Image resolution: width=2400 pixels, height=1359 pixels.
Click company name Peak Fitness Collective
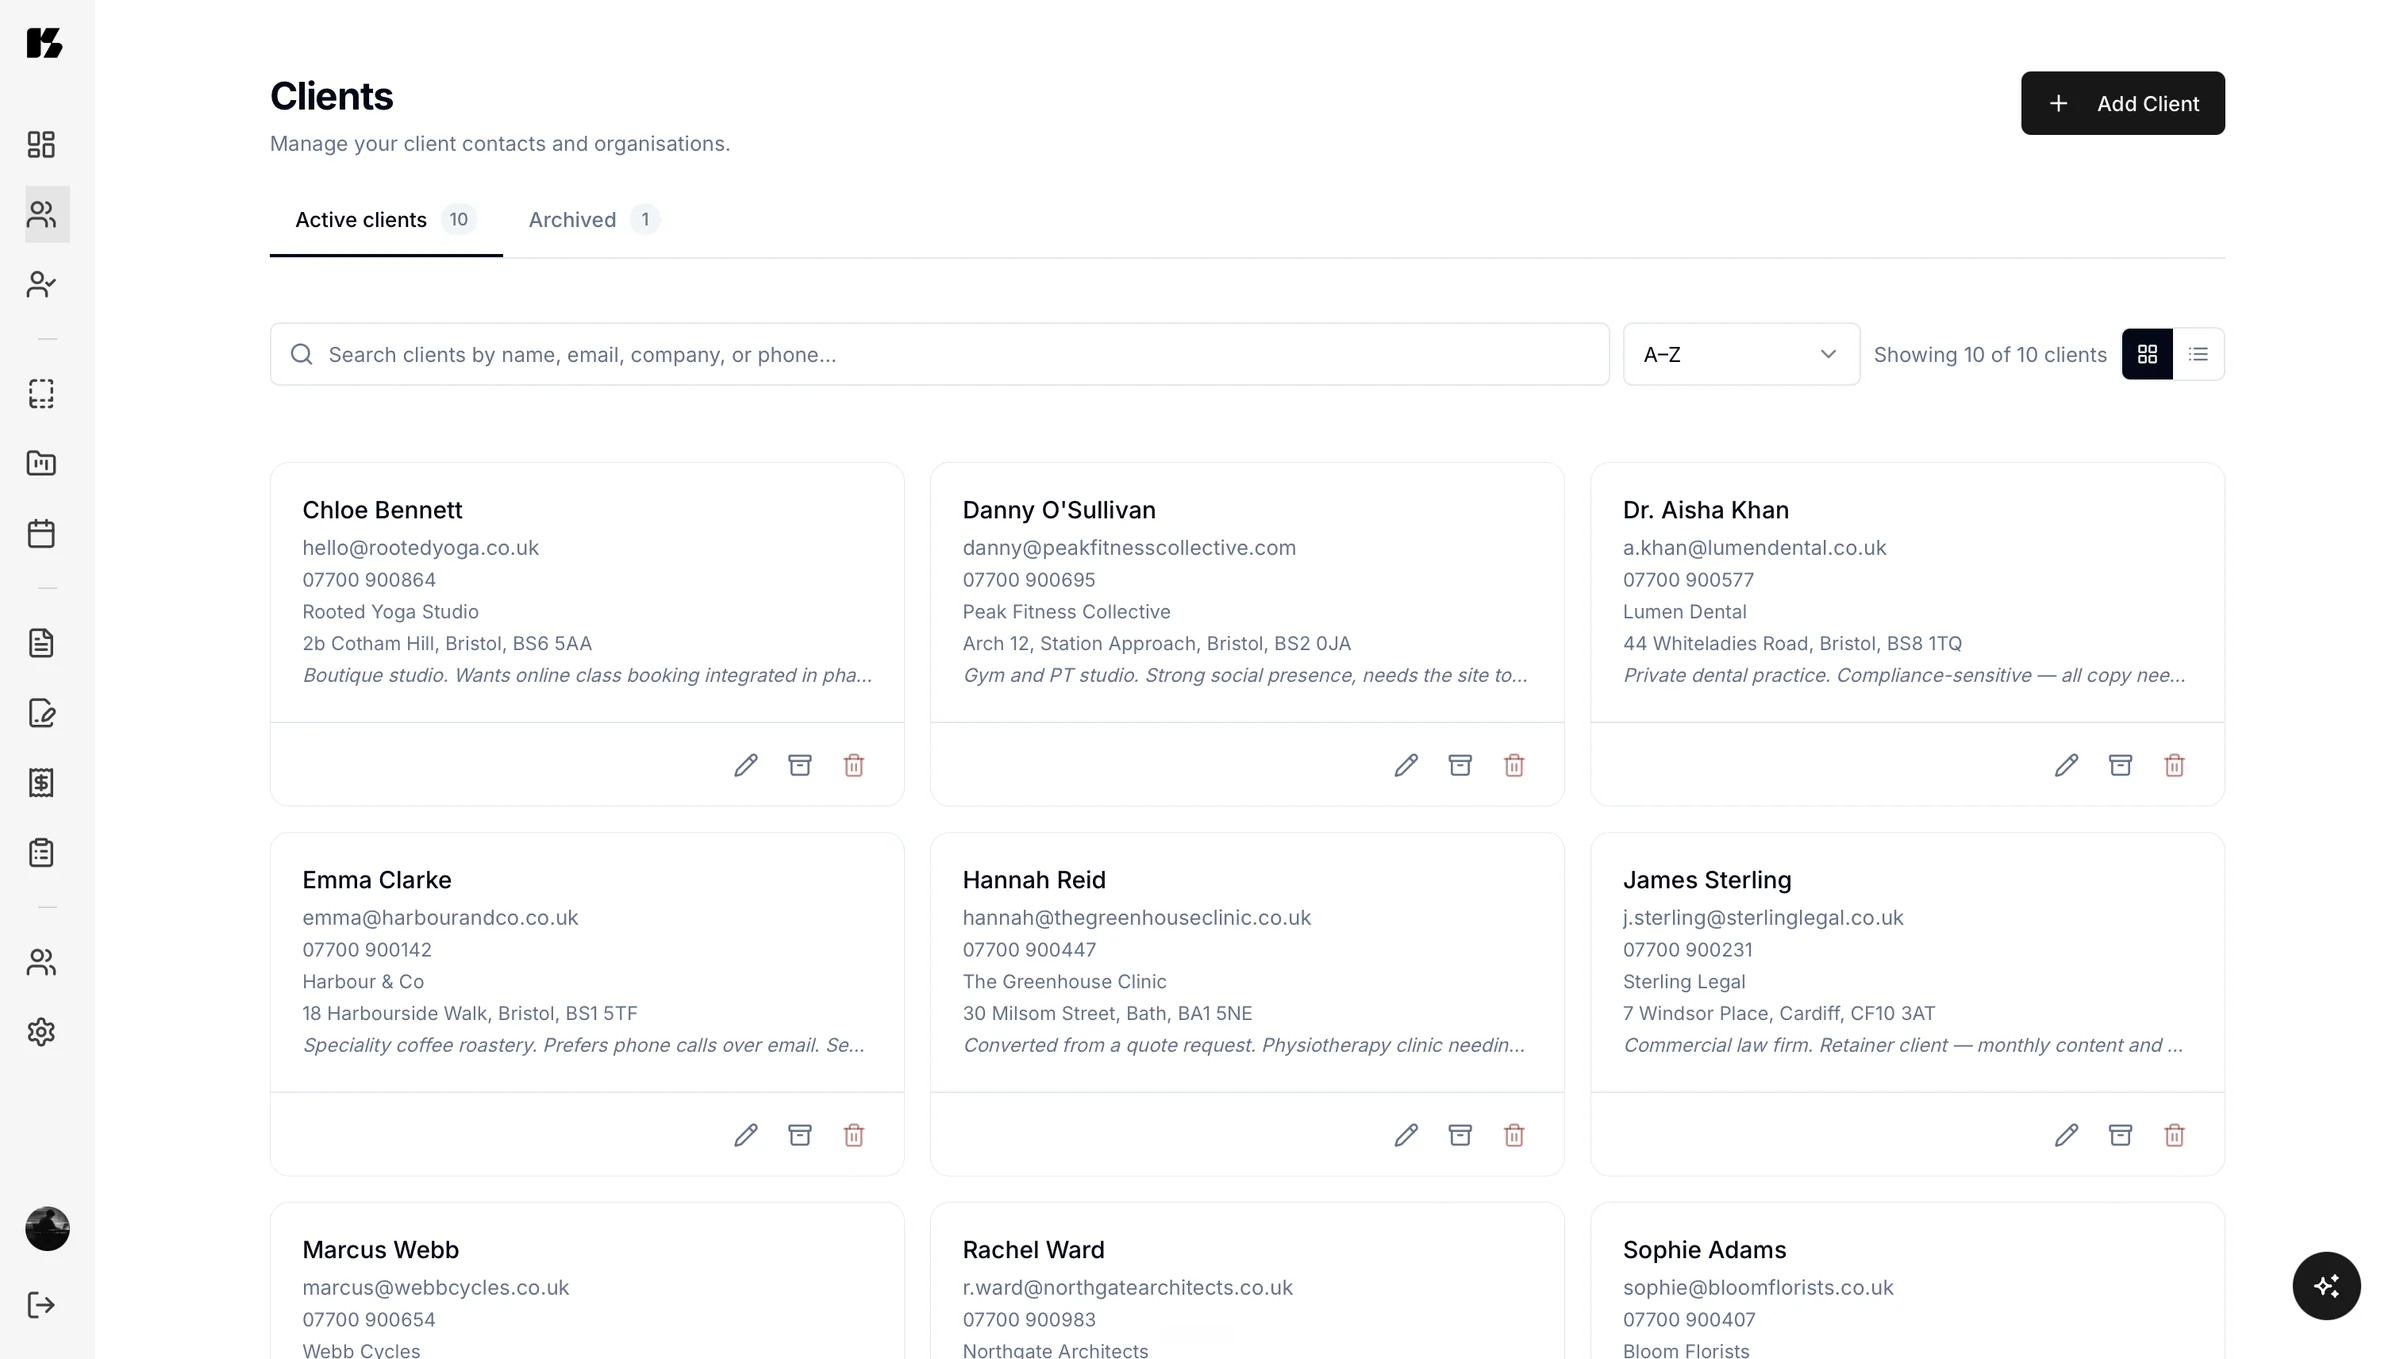pyautogui.click(x=1066, y=612)
